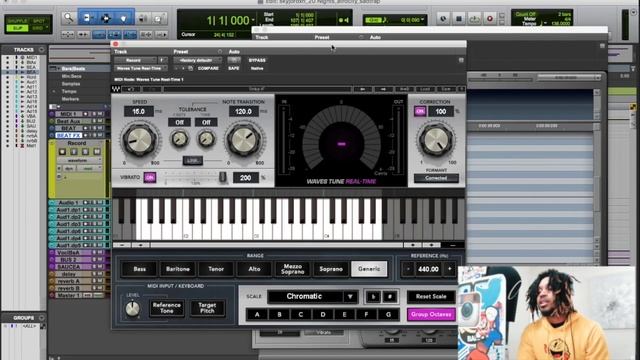Viewport: 640px width, 360px height.
Task: Click the next preset arrow in Waves toolbar
Action: pyautogui.click(x=383, y=89)
